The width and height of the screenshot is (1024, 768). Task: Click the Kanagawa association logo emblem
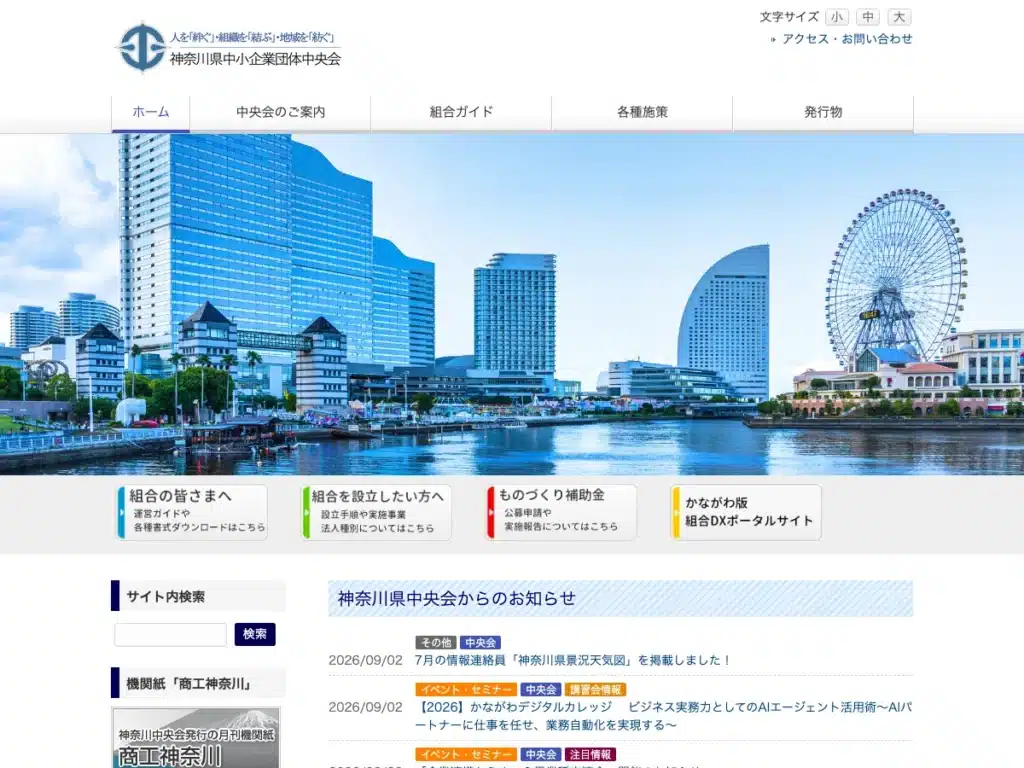141,47
